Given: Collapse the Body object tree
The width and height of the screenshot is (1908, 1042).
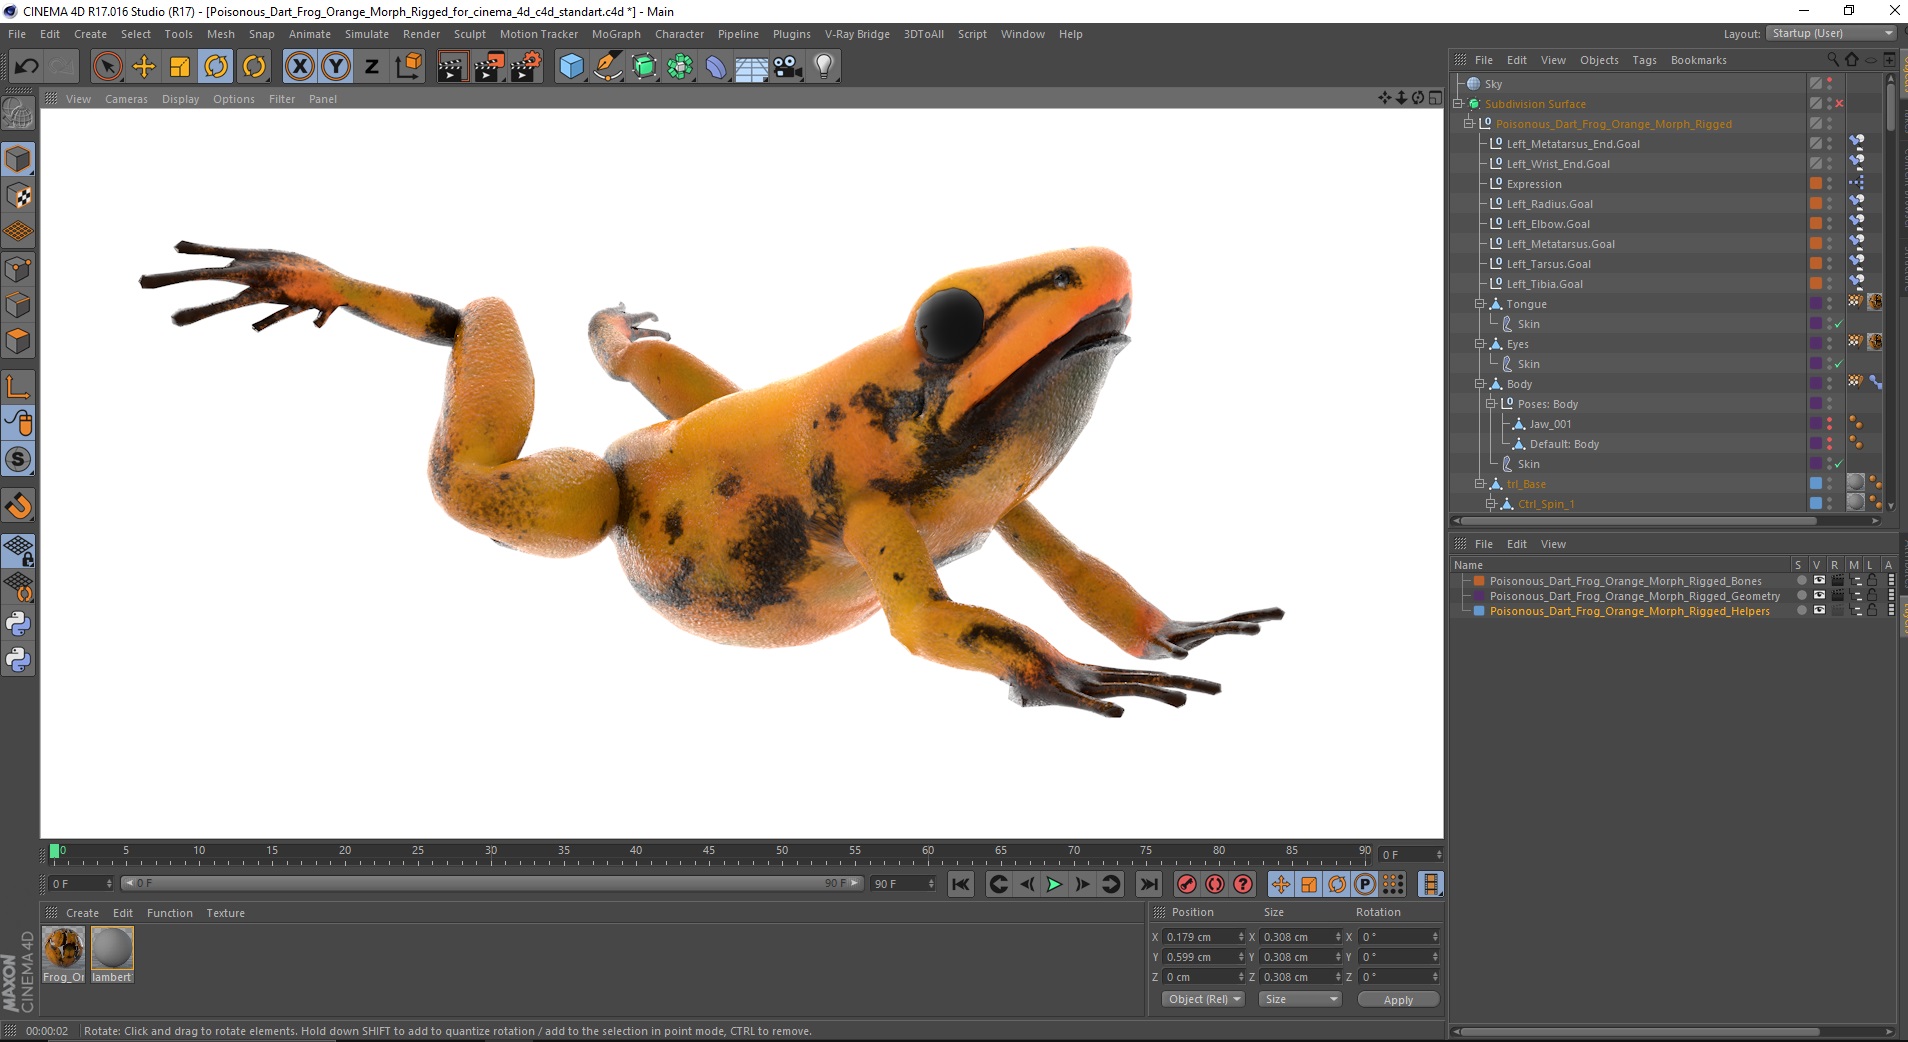Looking at the screenshot, I should click(x=1480, y=384).
